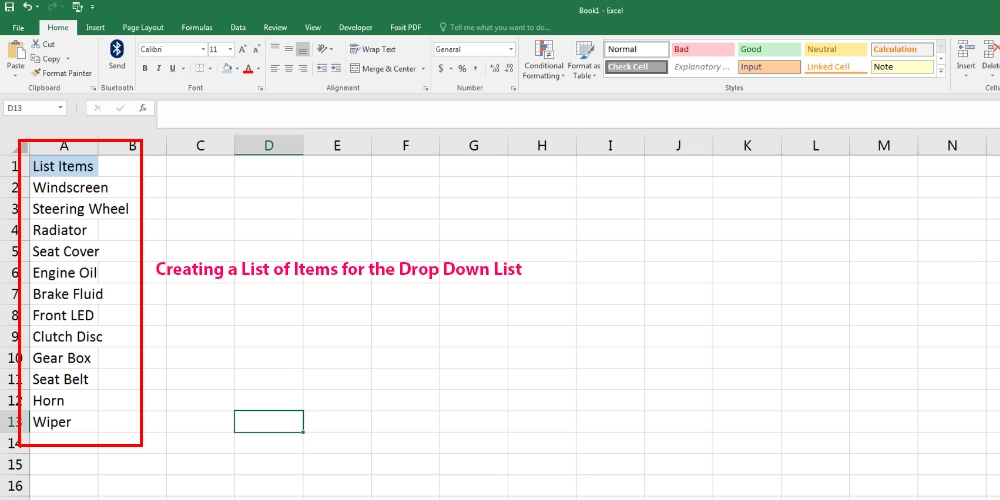Send via Bluetooth
The height and width of the screenshot is (500, 1000).
(117, 55)
